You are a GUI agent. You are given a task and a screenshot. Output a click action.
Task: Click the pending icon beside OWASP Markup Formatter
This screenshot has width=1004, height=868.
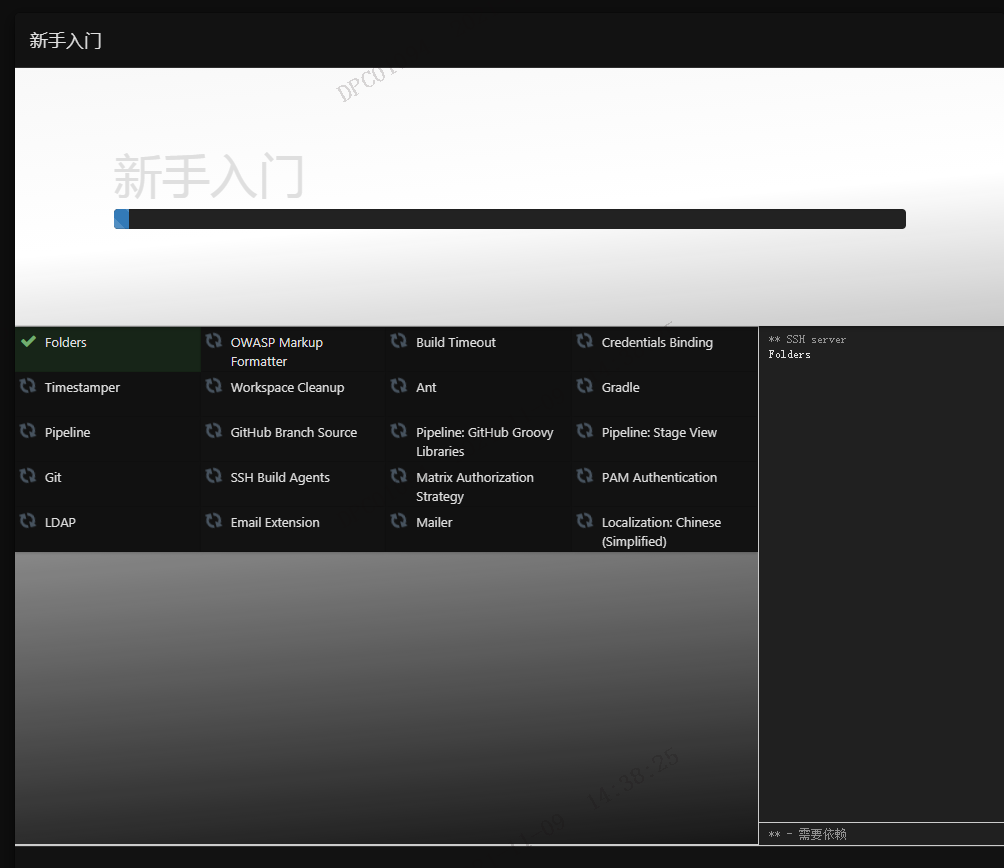(214, 341)
